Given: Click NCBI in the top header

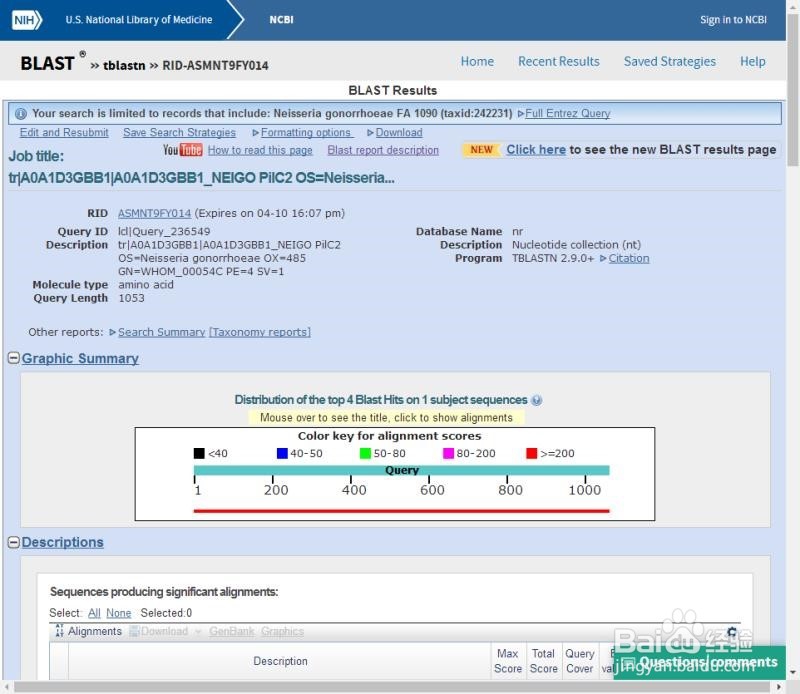Looking at the screenshot, I should (281, 20).
